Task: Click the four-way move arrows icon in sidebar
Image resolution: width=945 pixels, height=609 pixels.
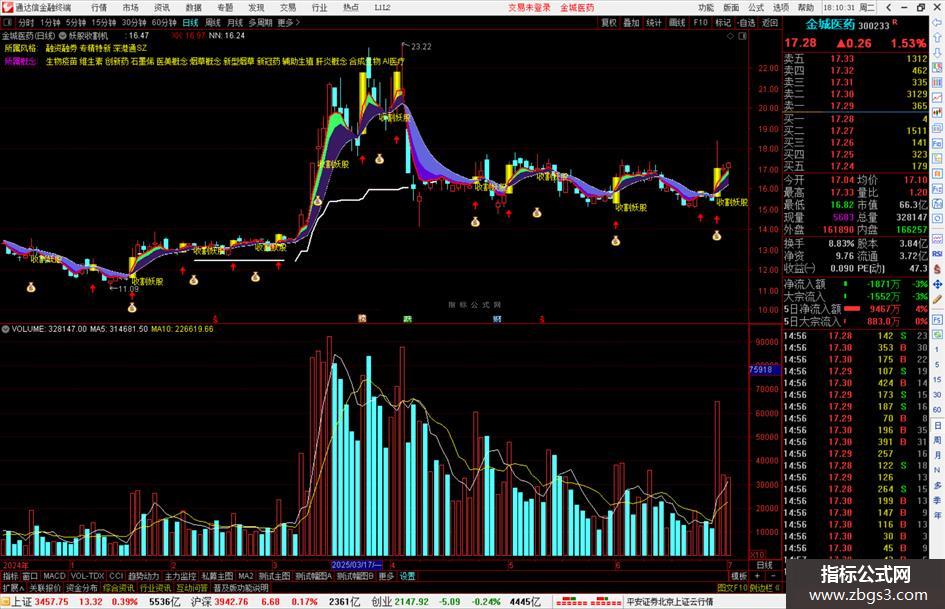Action: click(x=937, y=284)
